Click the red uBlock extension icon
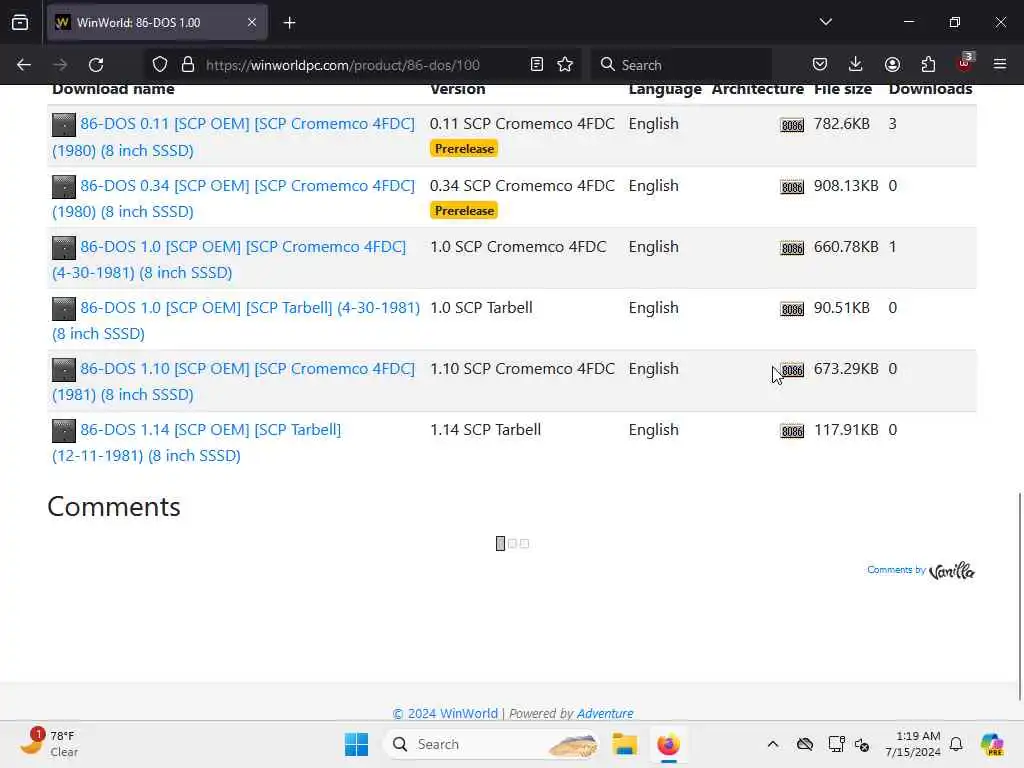The width and height of the screenshot is (1024, 768). 965,63
